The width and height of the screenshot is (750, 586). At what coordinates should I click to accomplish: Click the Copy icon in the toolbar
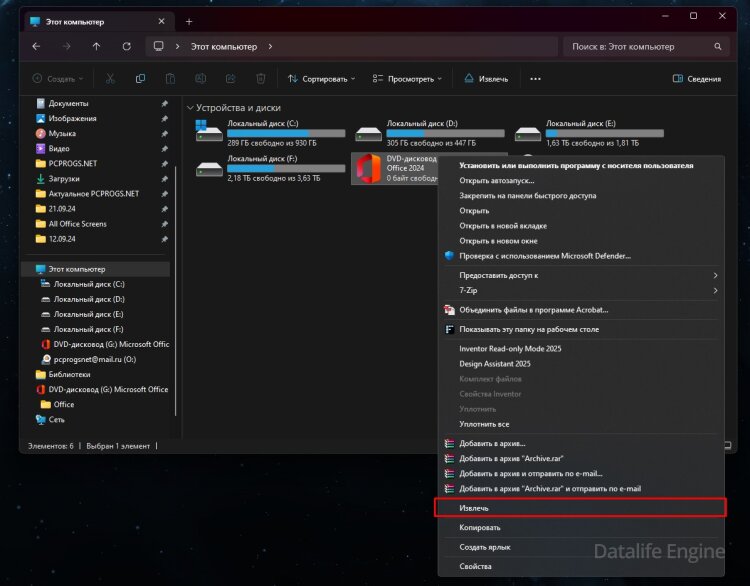coord(140,78)
